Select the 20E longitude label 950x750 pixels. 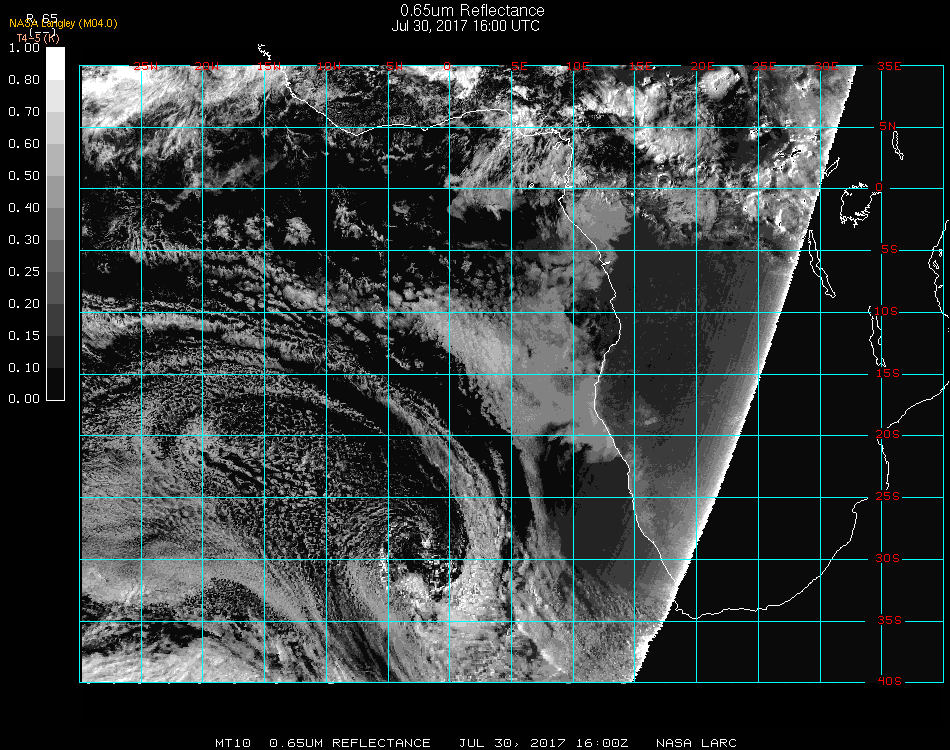click(703, 66)
